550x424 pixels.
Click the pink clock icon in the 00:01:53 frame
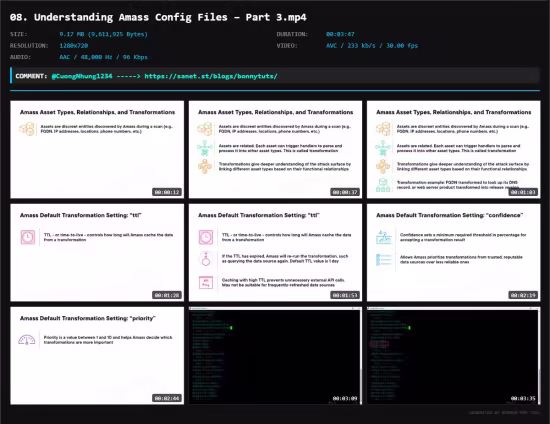pos(206,237)
